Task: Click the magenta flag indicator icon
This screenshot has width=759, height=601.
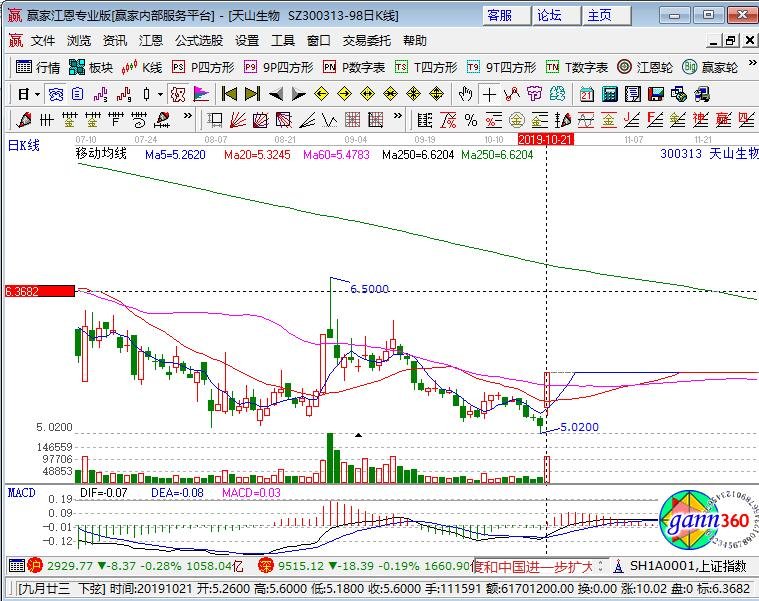Action: click(x=201, y=94)
